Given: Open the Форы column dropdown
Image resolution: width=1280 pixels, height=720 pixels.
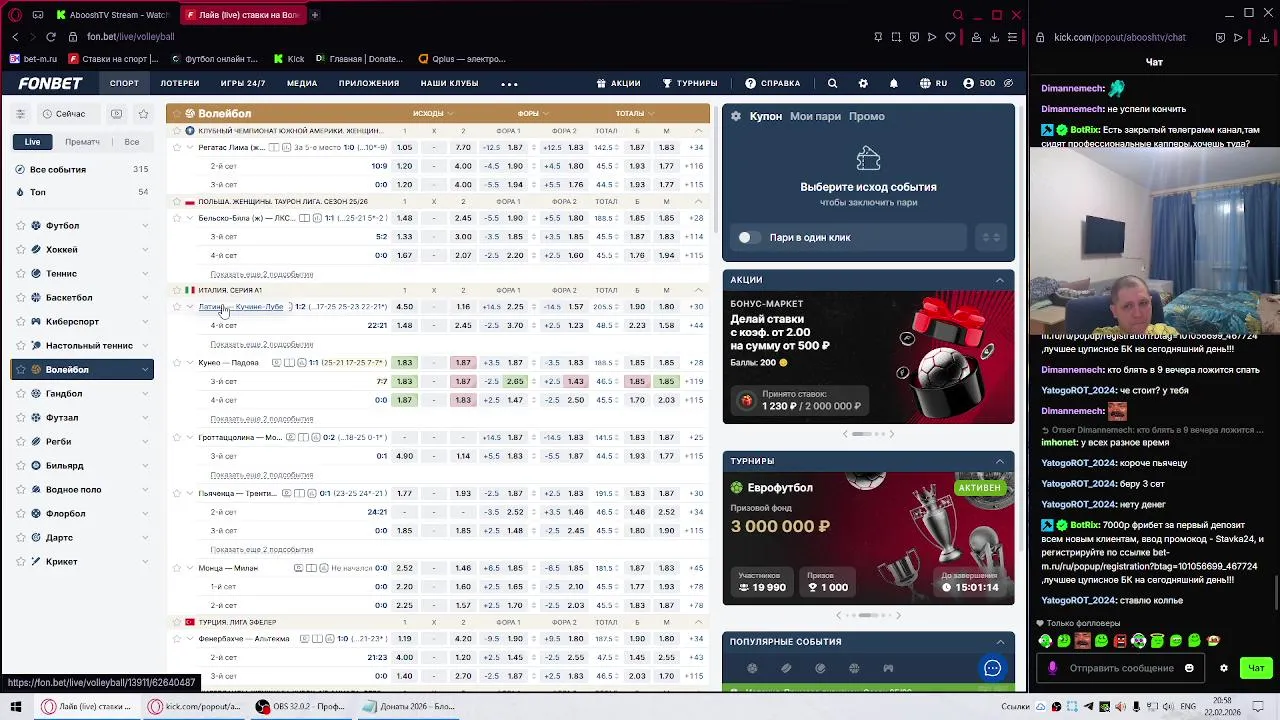Looking at the screenshot, I should pyautogui.click(x=533, y=113).
